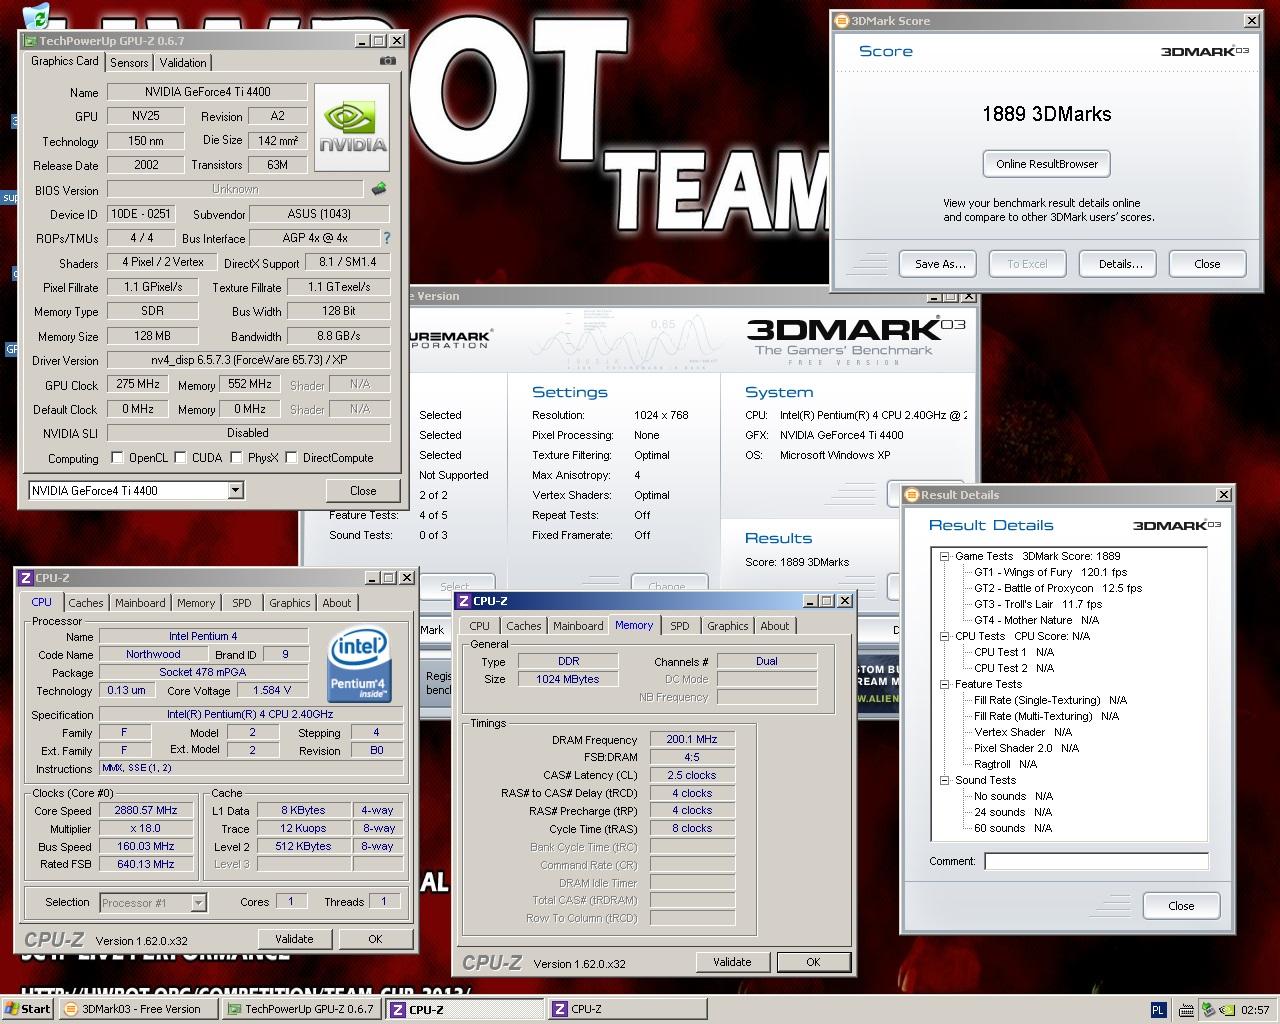1280x1024 pixels.
Task: Click the taskbar clock showing 02:57
Action: click(1254, 1010)
